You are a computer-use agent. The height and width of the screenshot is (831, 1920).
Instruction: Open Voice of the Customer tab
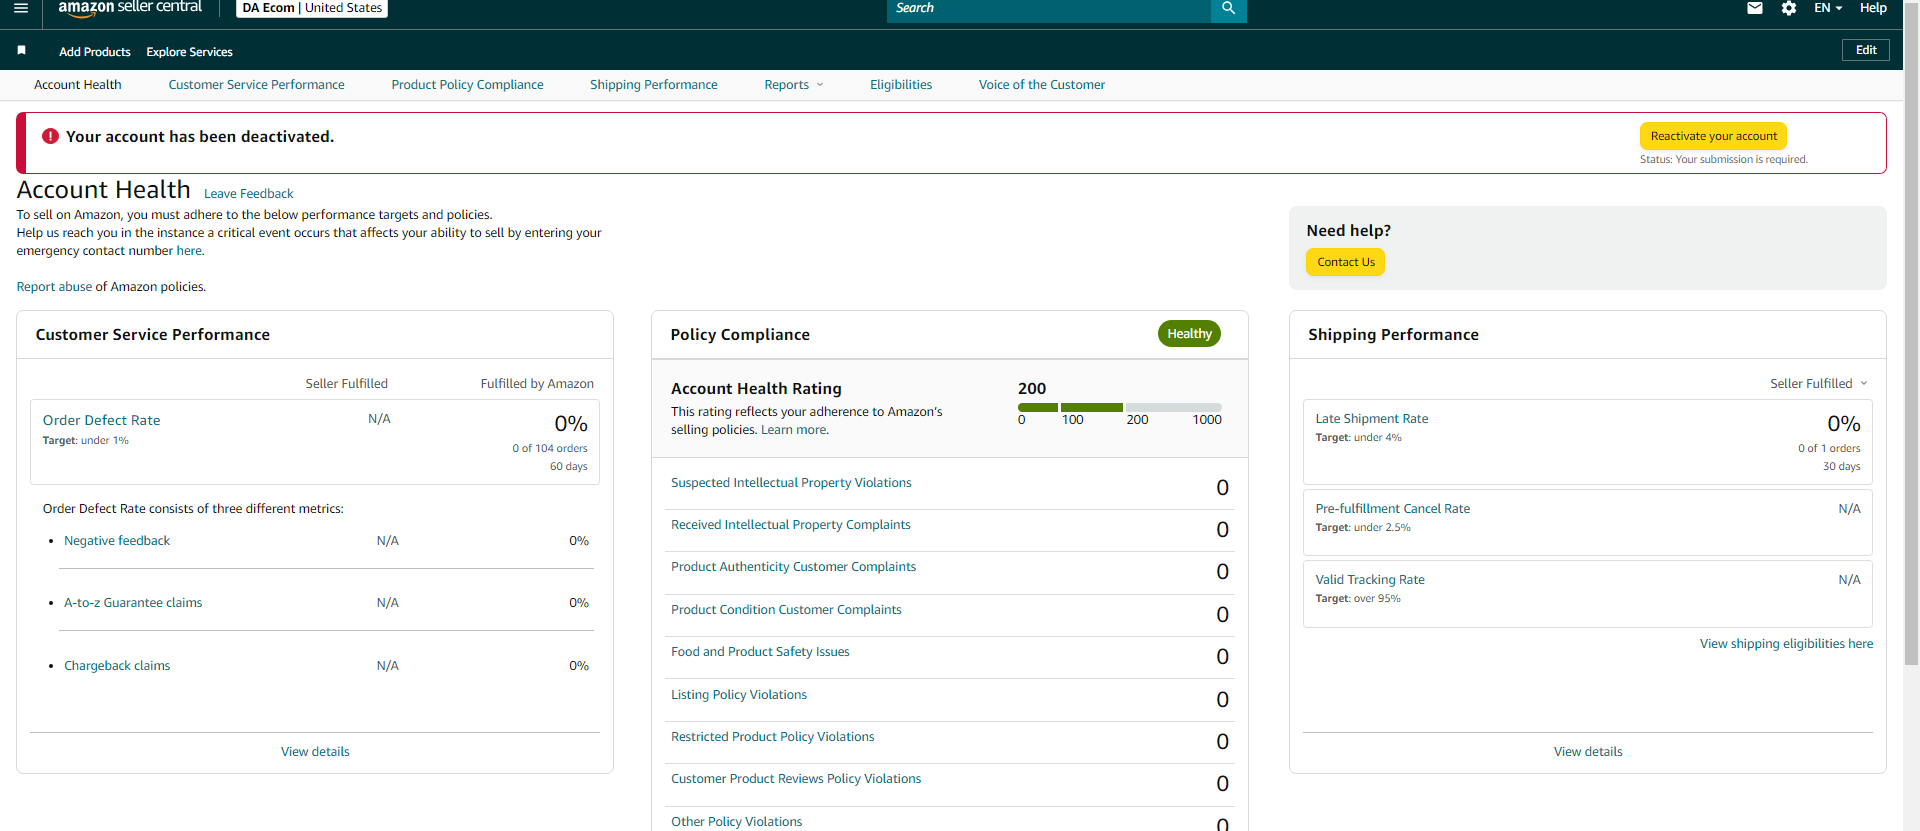[x=1042, y=85]
